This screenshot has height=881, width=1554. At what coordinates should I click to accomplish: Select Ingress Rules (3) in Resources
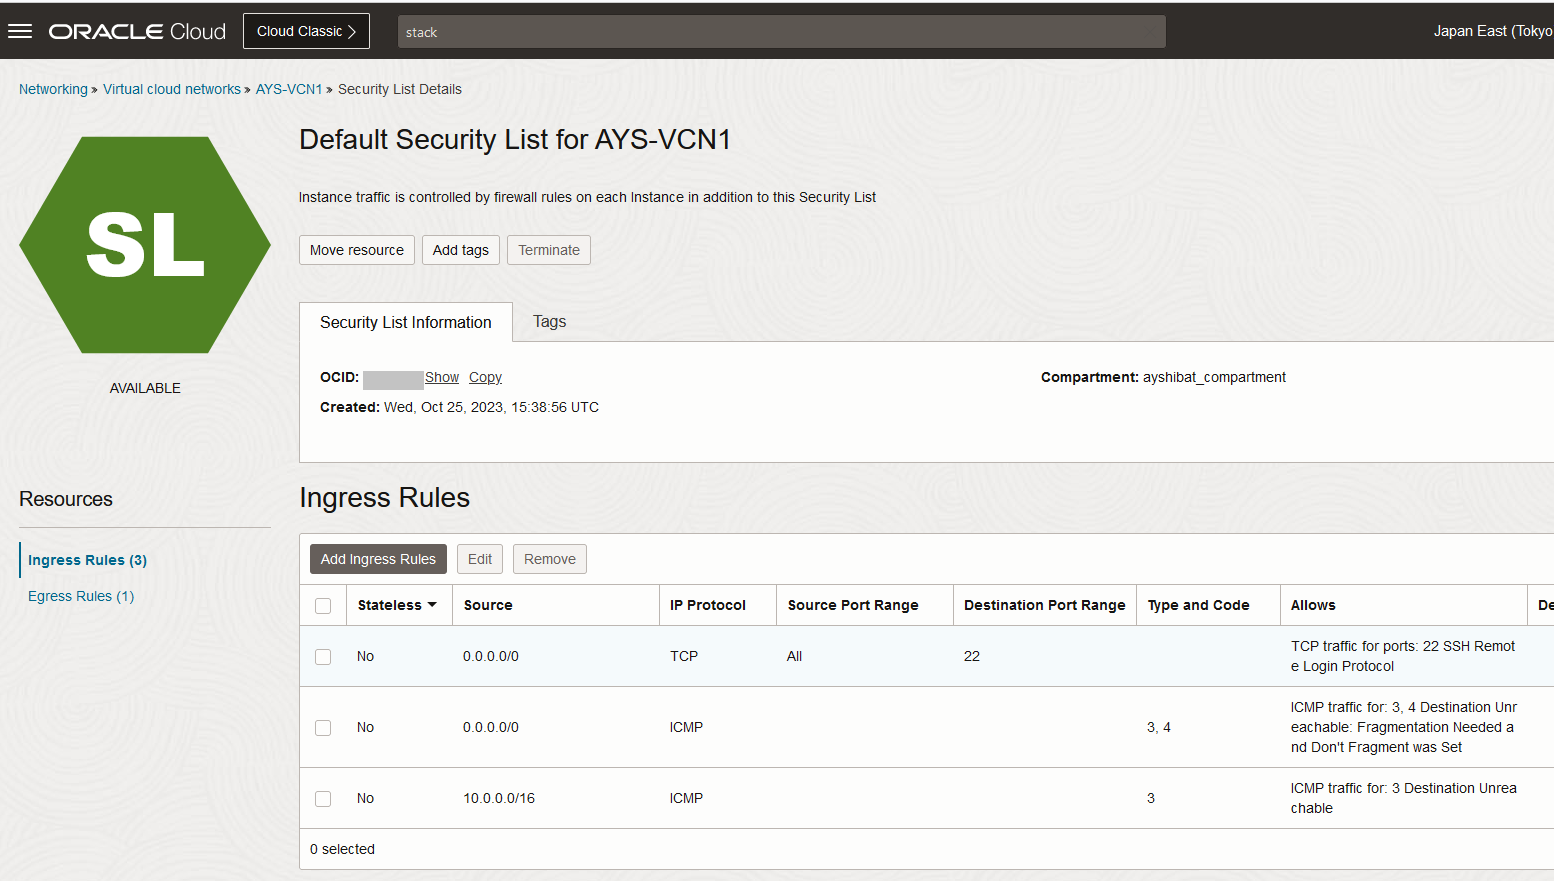(x=87, y=560)
